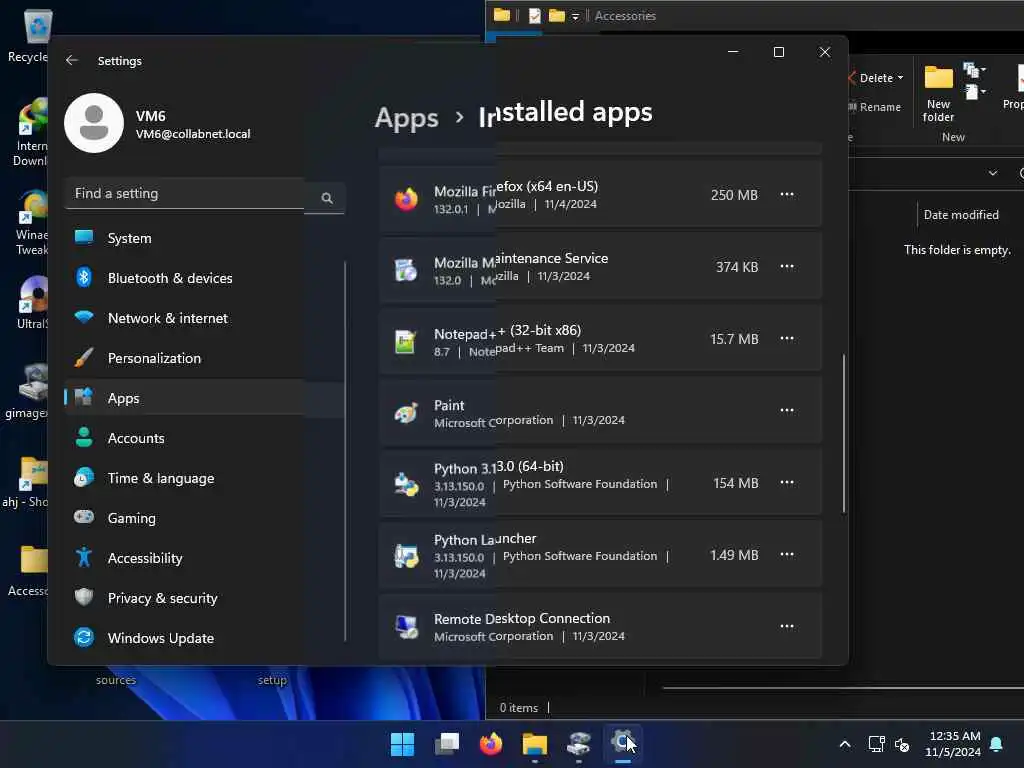1024x768 pixels.
Task: Click the Date modified column header
Action: 961,215
